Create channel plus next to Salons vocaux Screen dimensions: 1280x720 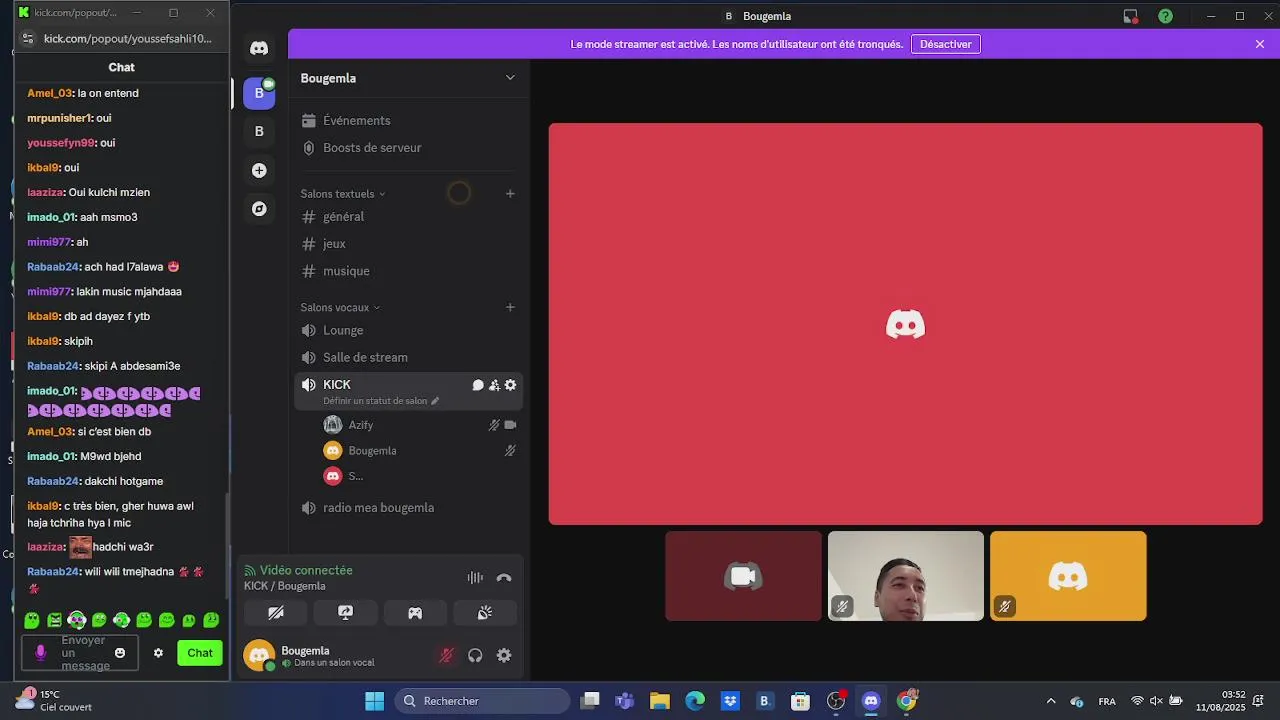510,307
